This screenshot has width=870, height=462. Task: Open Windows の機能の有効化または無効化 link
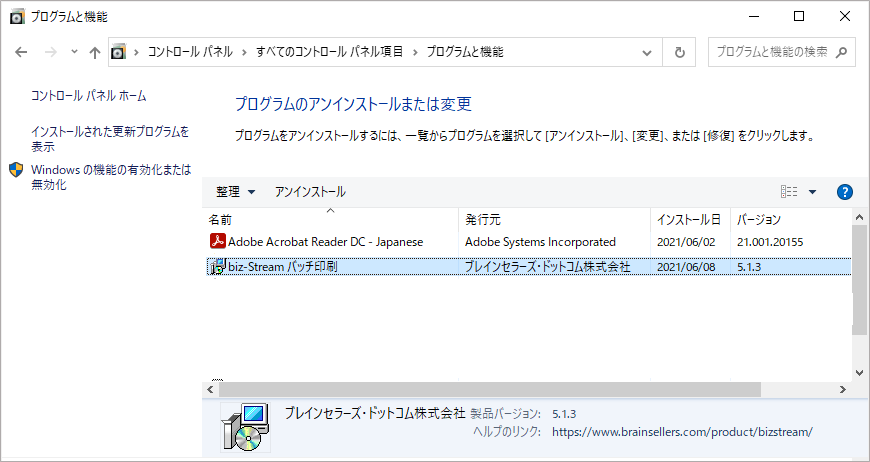(111, 177)
